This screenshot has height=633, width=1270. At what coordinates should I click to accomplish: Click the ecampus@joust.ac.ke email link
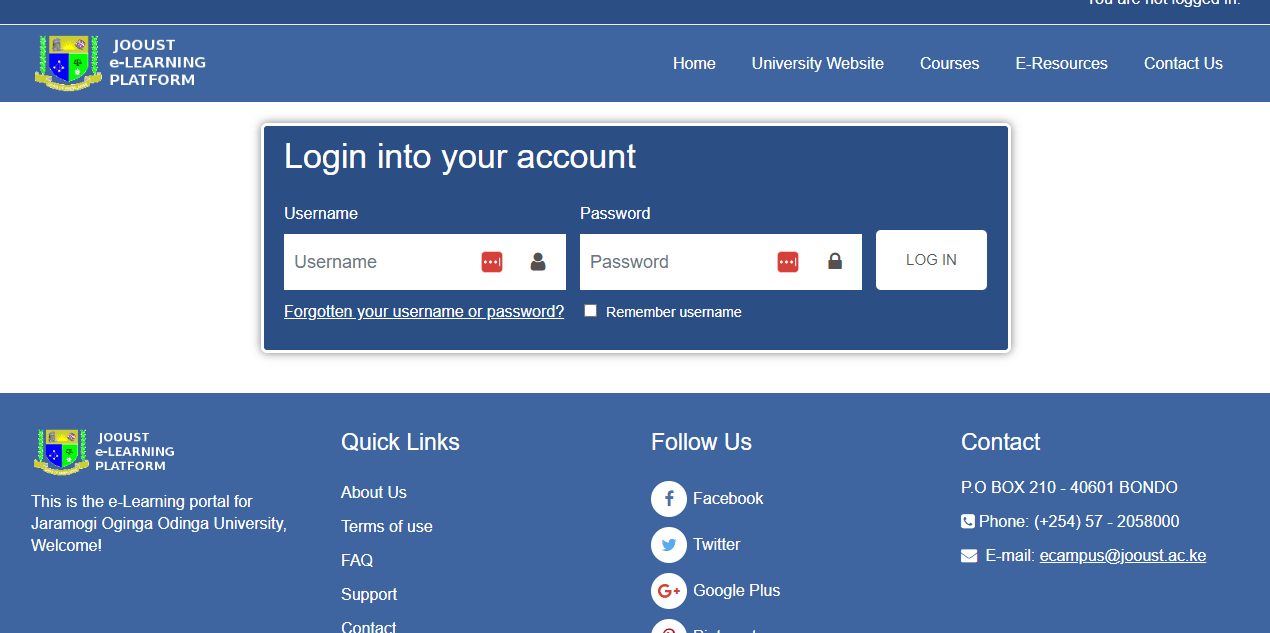click(x=1122, y=555)
